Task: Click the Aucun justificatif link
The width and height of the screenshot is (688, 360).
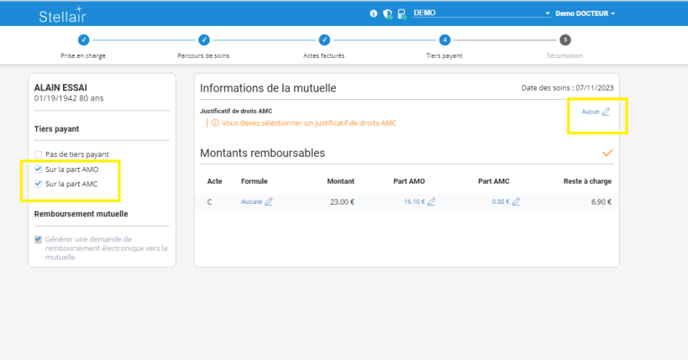Action: click(590, 112)
